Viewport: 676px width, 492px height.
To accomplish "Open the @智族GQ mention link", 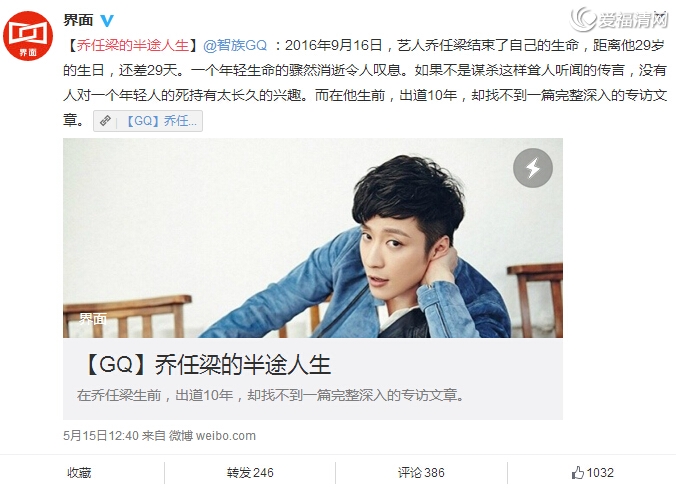I will pos(235,45).
